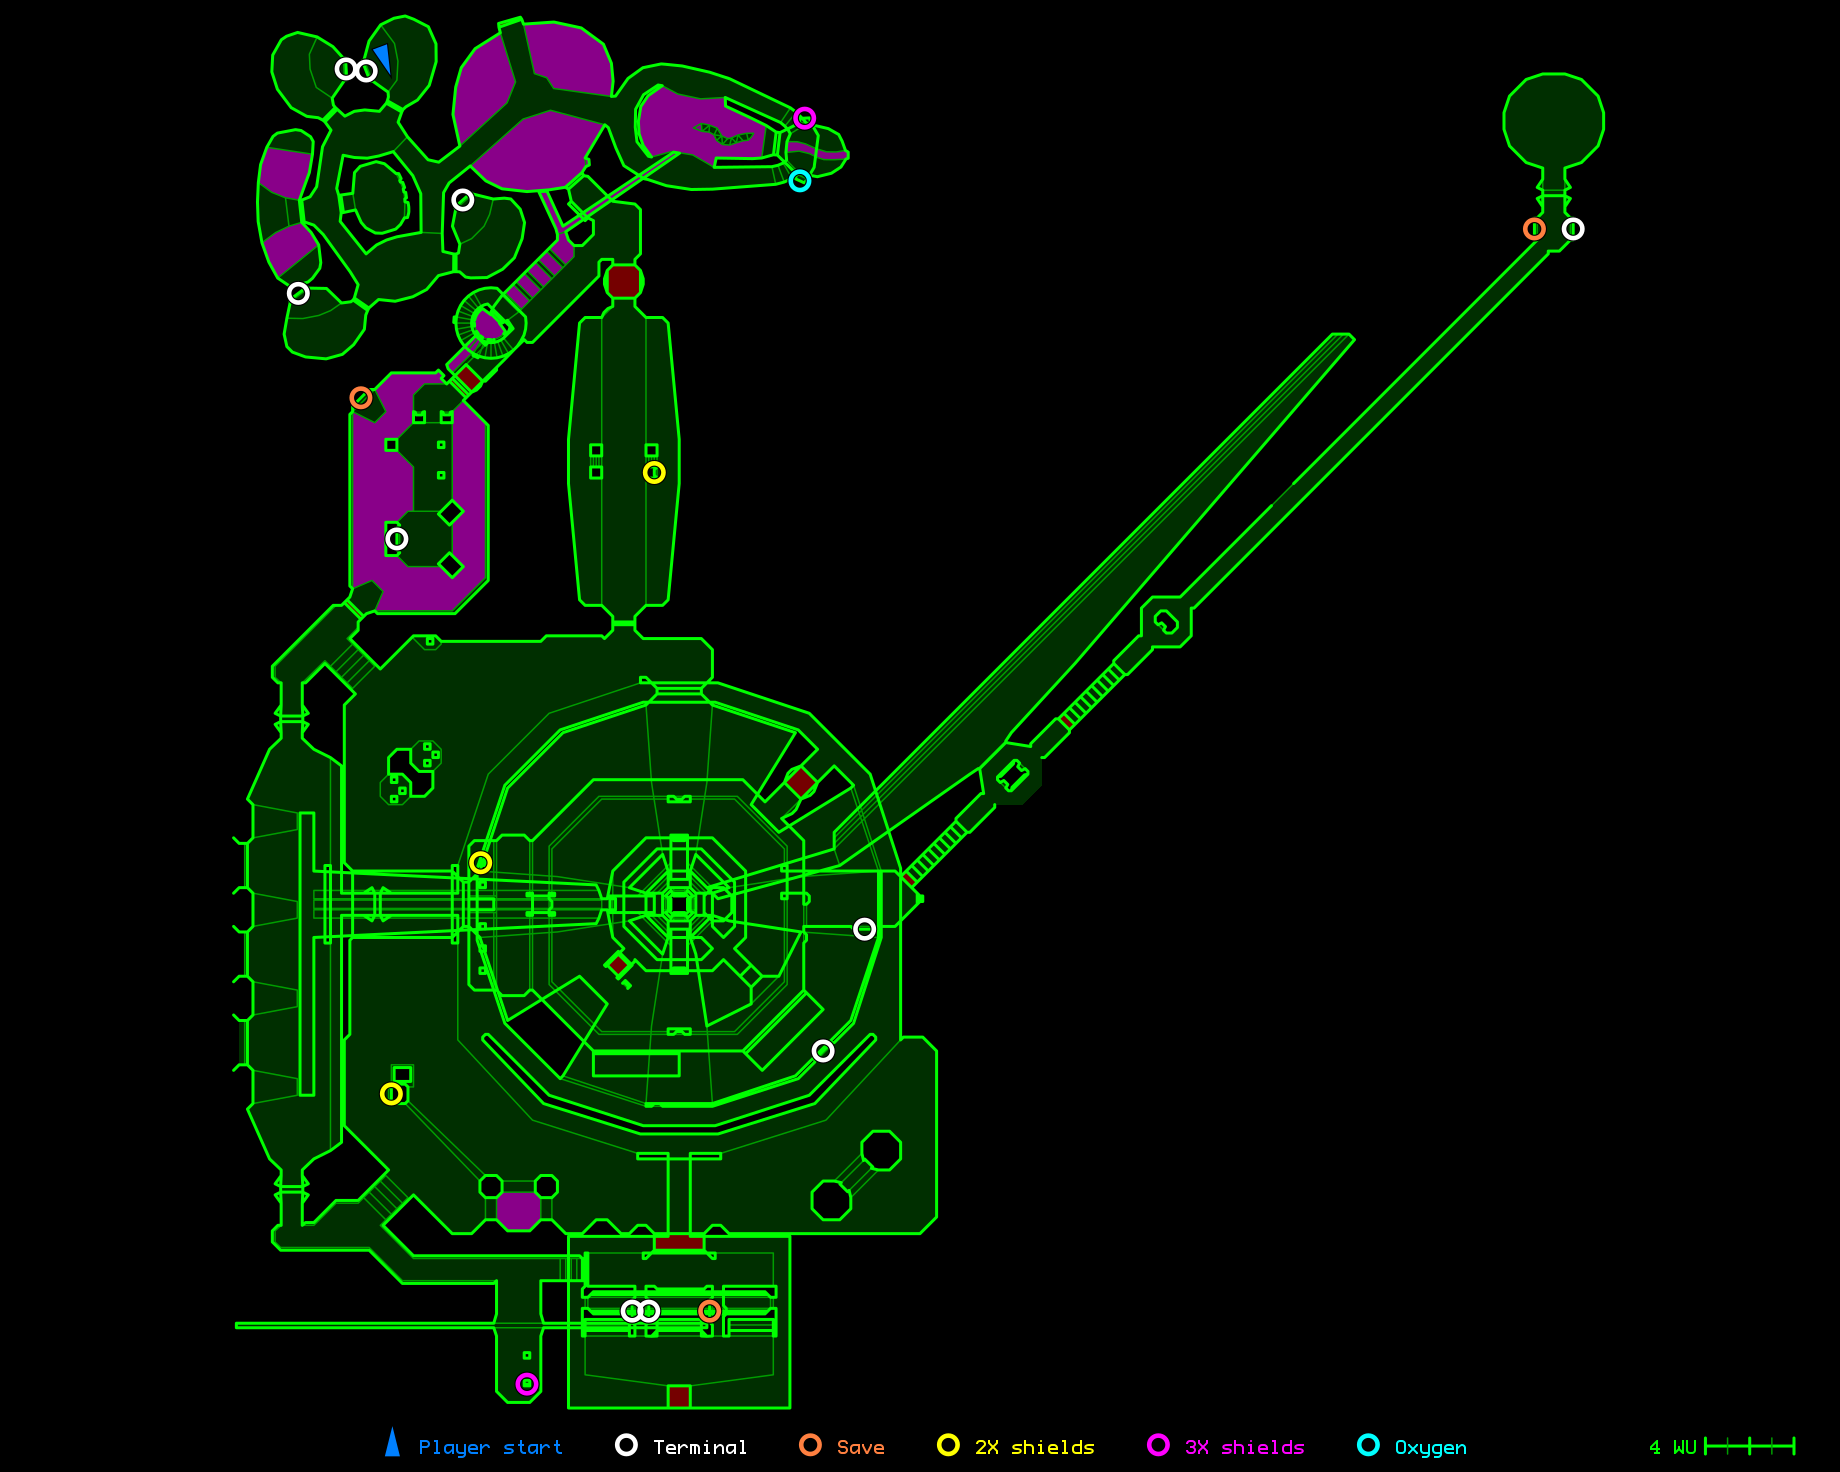Click the magenta 3X shields circle in the legend
This screenshot has height=1472, width=1840.
tap(1158, 1445)
